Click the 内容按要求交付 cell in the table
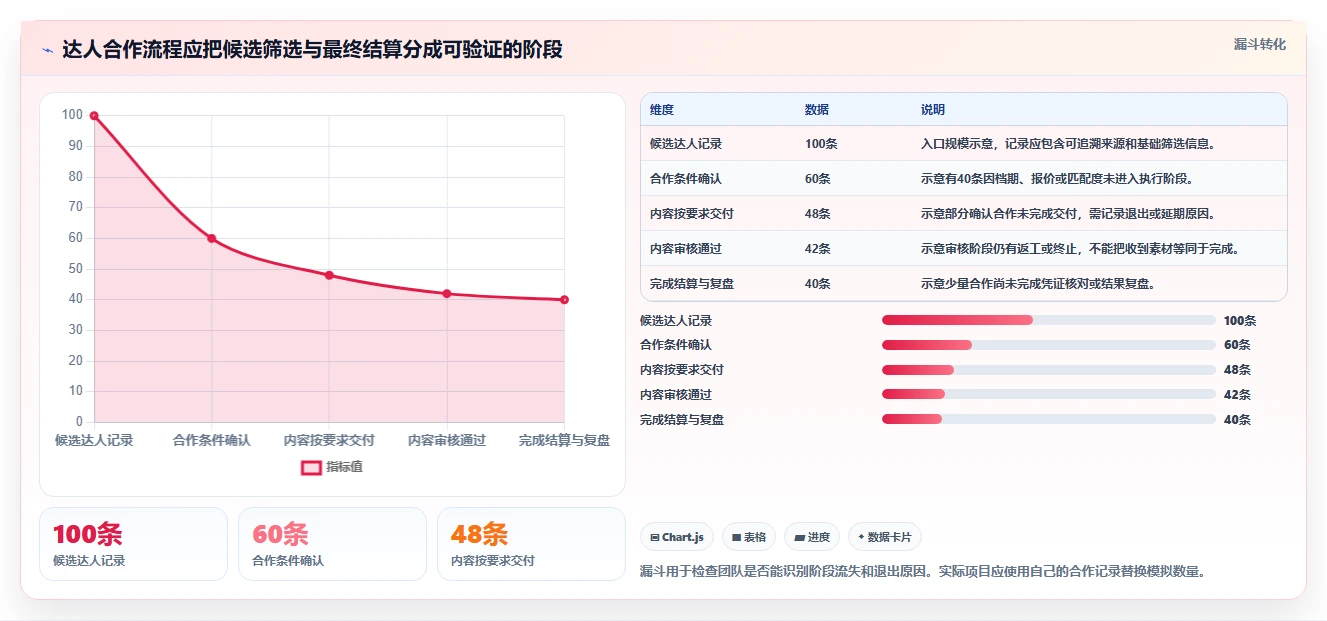 pyautogui.click(x=692, y=214)
